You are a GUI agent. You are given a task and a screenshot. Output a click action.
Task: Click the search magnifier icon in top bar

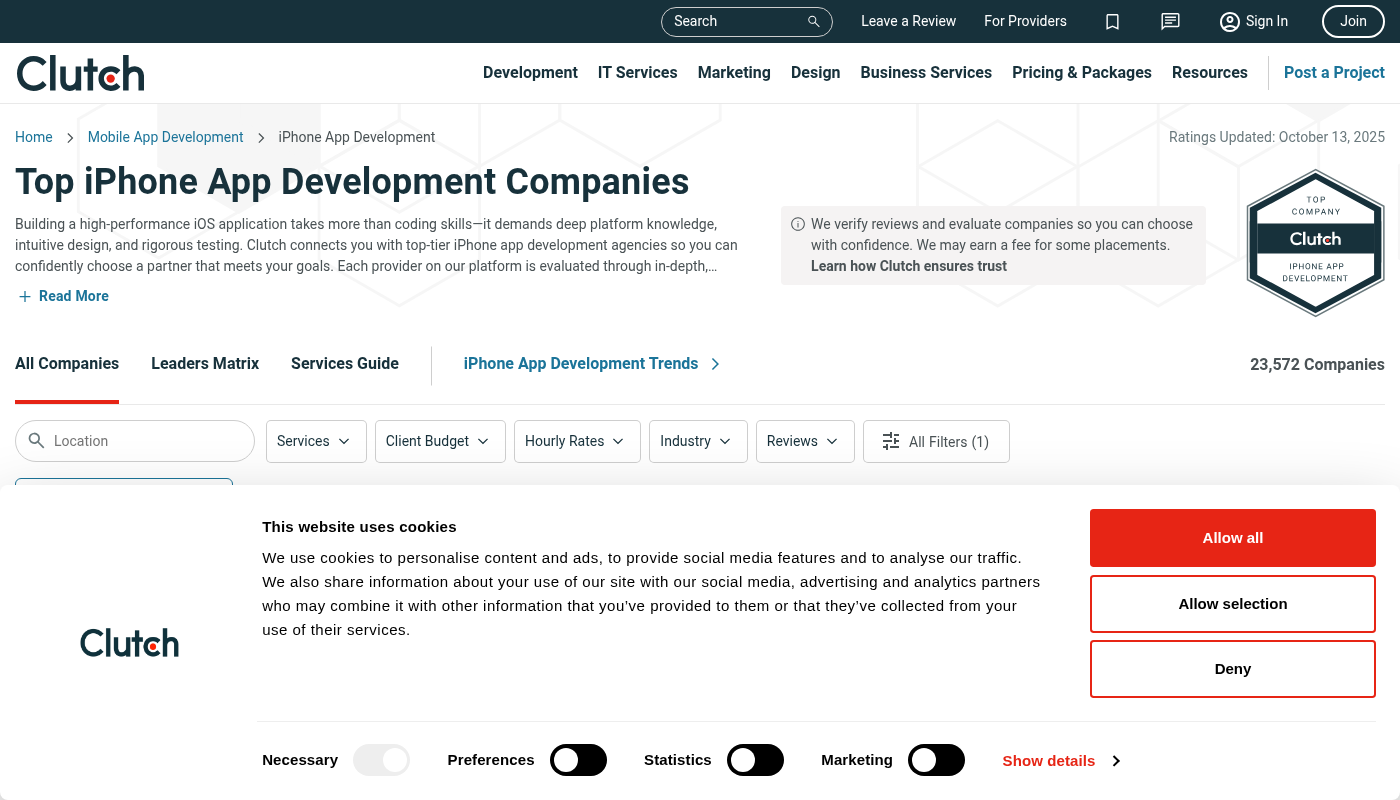coord(814,21)
